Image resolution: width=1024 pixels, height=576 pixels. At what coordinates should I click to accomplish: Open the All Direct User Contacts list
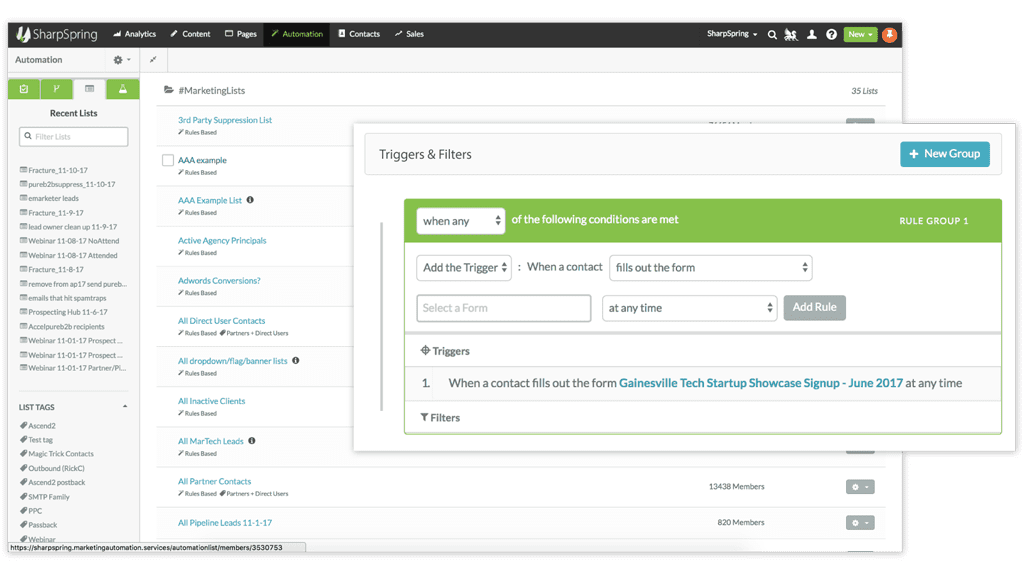pyautogui.click(x=221, y=321)
